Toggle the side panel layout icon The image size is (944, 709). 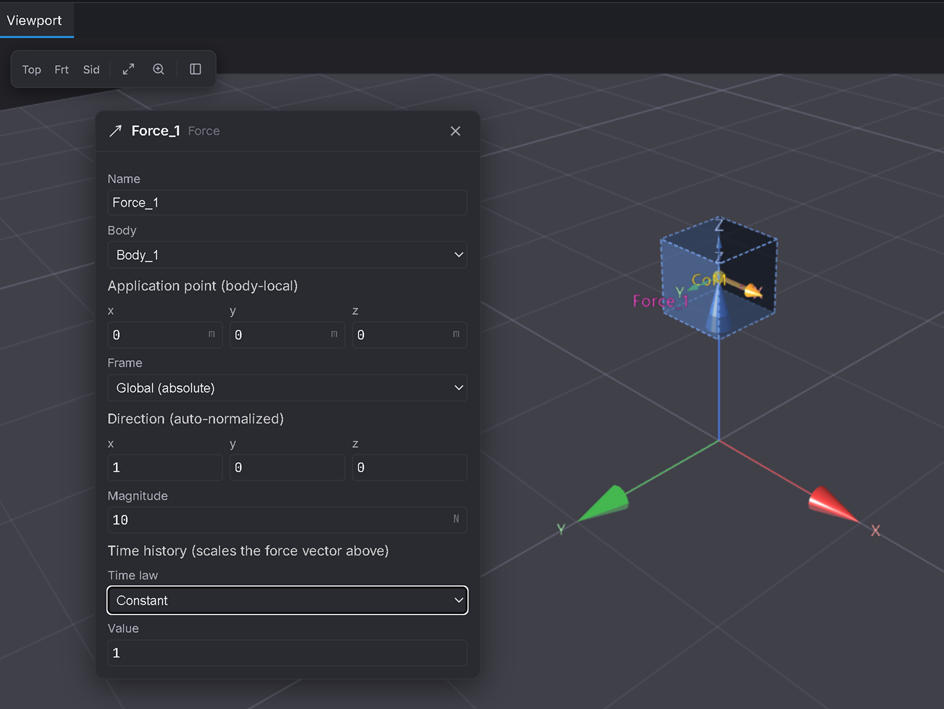coord(196,69)
